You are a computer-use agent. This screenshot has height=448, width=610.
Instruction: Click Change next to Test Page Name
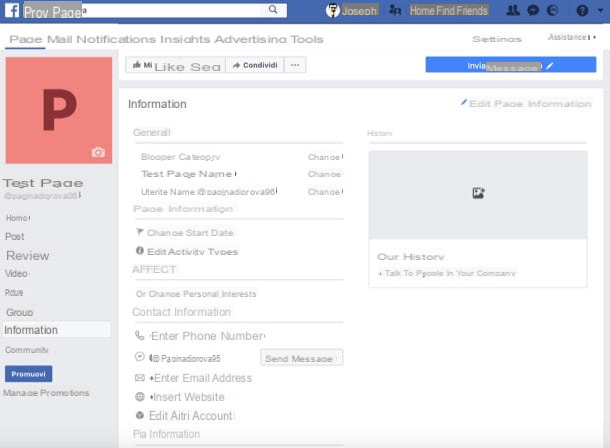(x=324, y=174)
